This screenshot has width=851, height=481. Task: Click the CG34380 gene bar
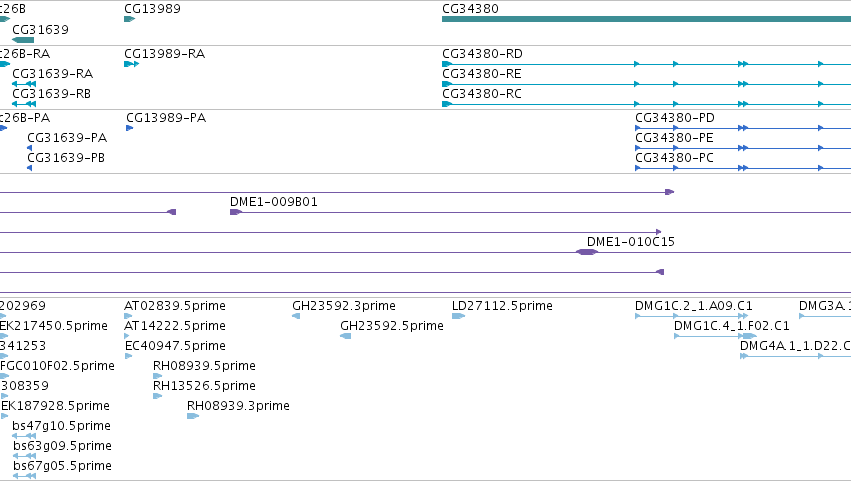coord(646,19)
